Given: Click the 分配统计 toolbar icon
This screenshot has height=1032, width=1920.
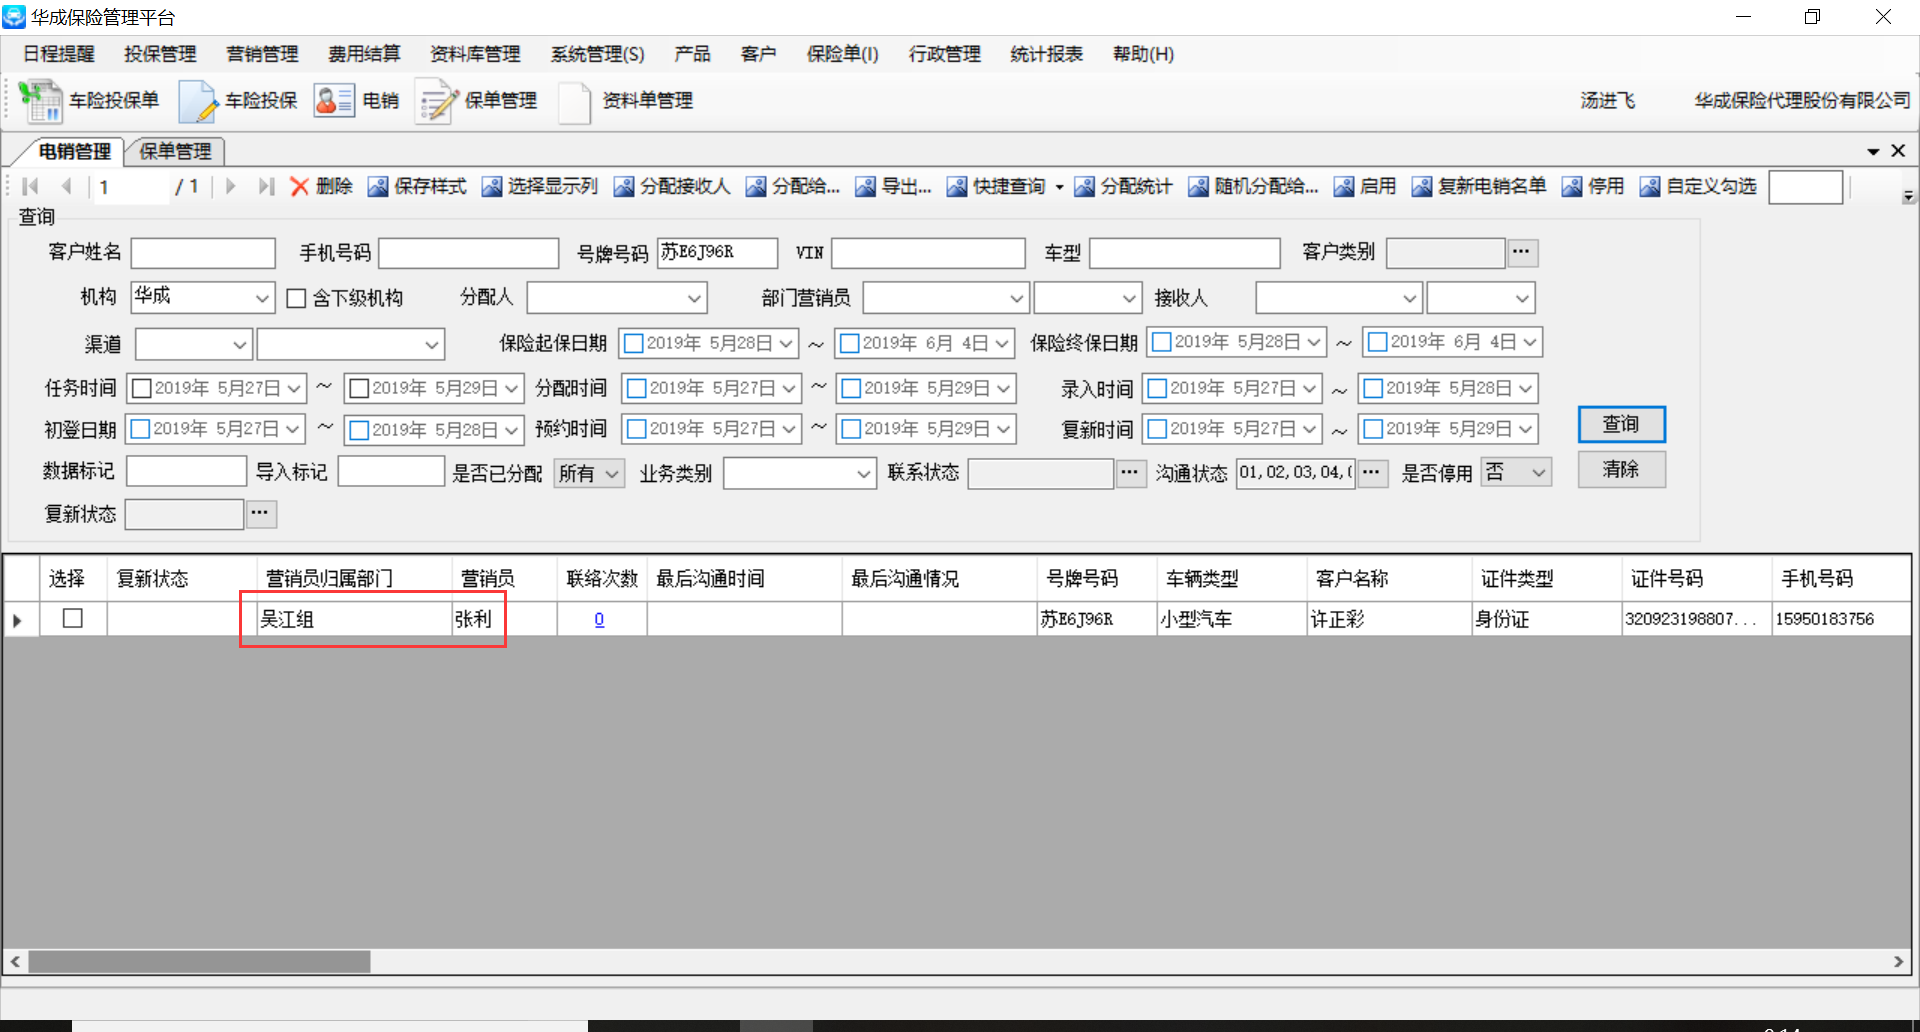Looking at the screenshot, I should 1084,187.
